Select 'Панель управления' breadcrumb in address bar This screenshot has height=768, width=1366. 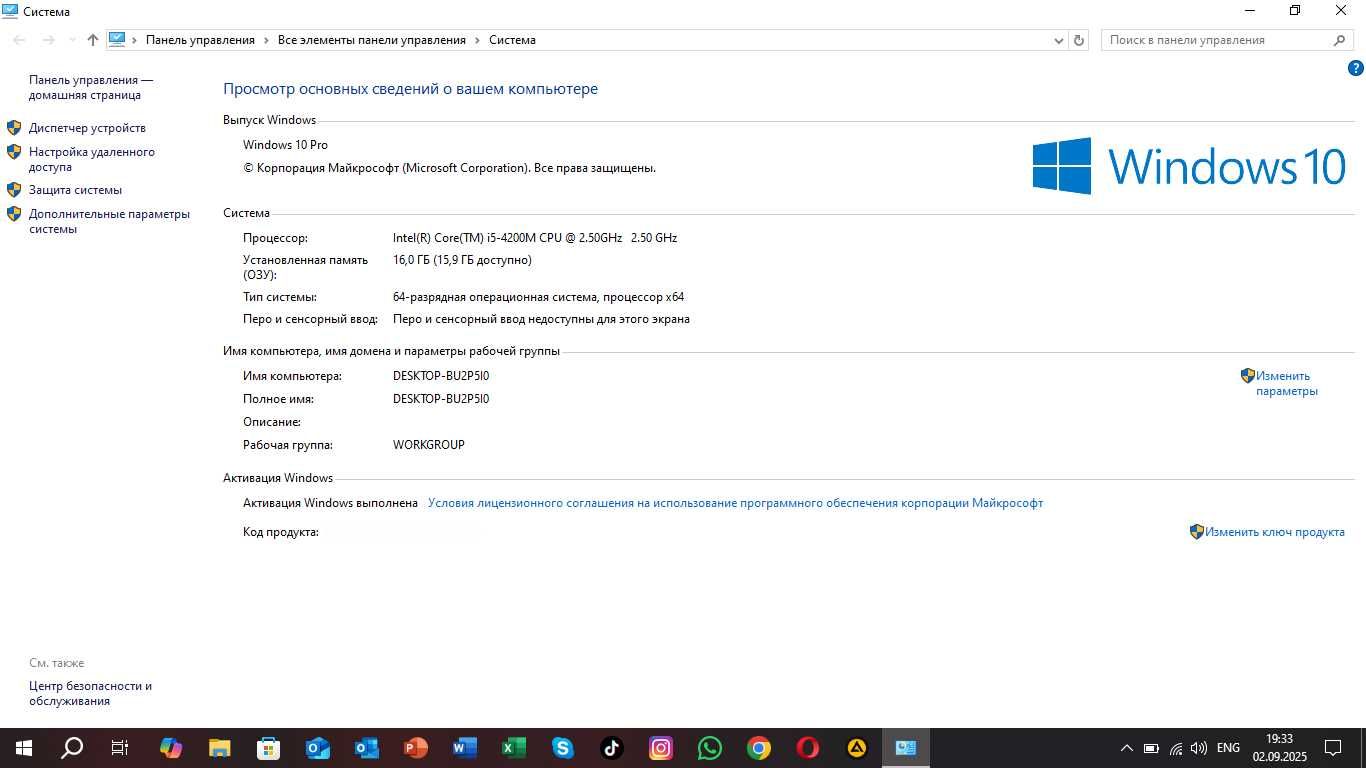tap(200, 40)
